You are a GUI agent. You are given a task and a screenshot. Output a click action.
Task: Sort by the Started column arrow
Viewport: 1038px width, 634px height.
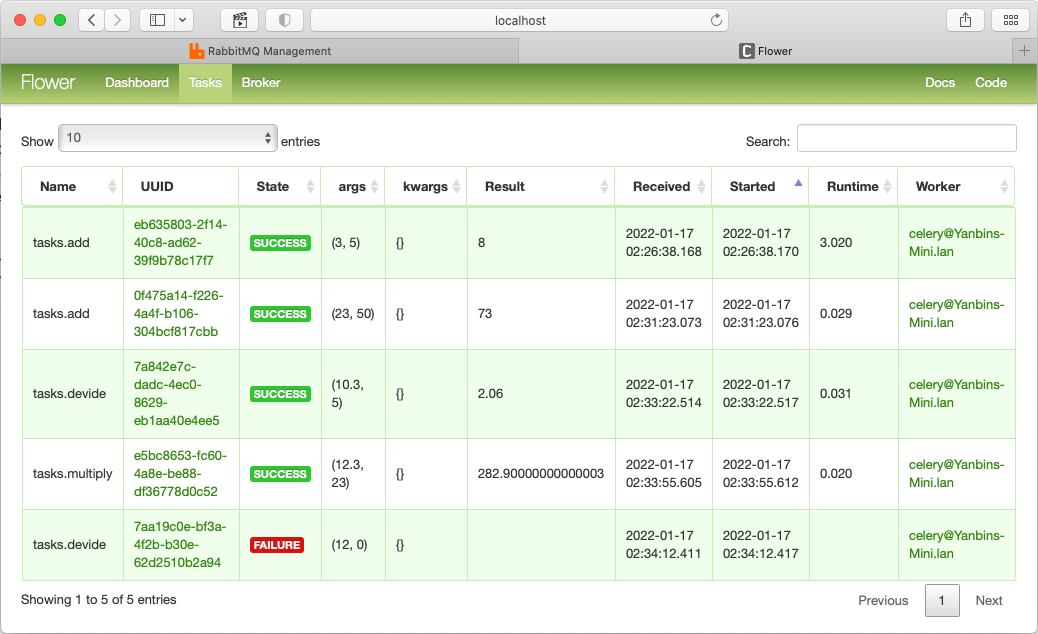pos(797,184)
